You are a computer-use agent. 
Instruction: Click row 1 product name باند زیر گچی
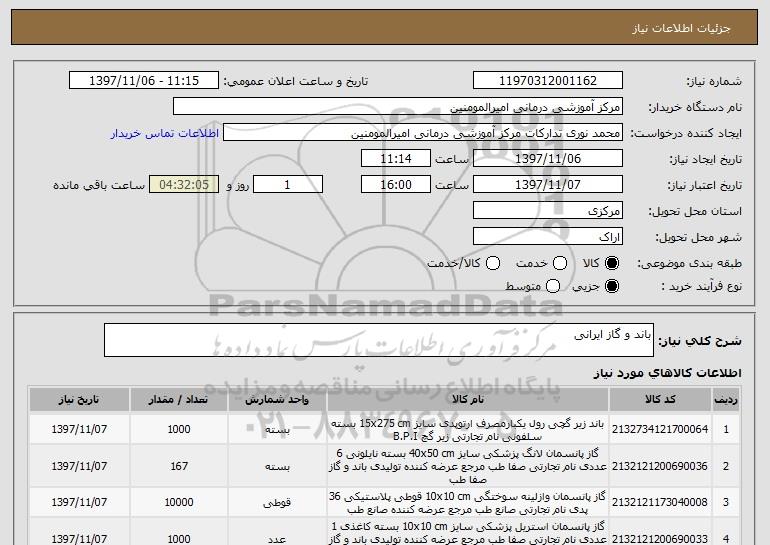coord(468,430)
